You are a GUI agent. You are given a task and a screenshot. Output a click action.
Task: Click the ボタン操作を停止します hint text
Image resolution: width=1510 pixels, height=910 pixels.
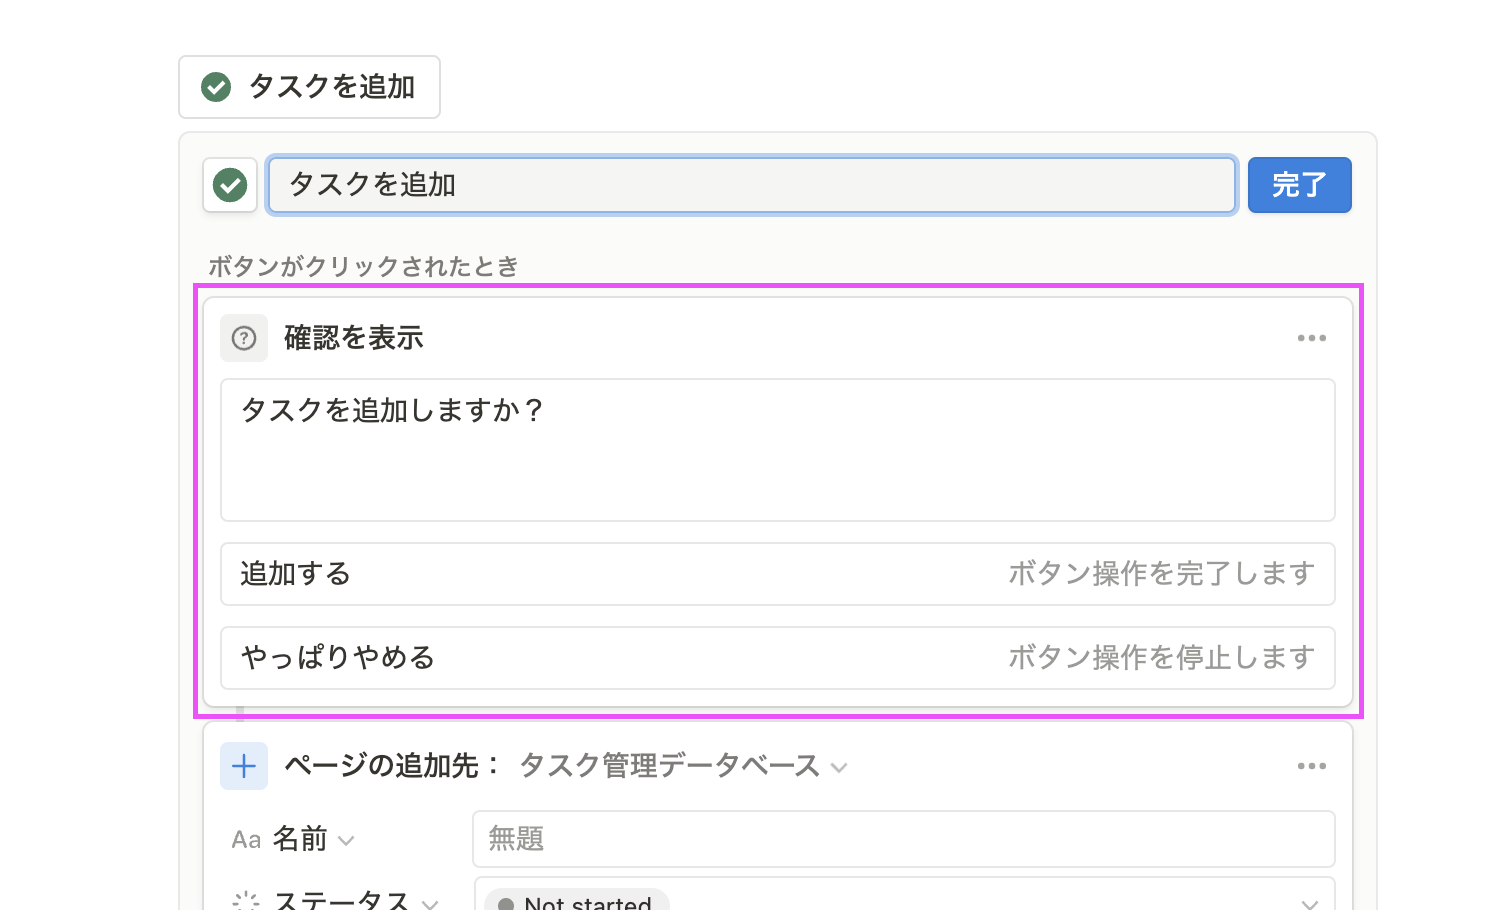click(x=1161, y=658)
